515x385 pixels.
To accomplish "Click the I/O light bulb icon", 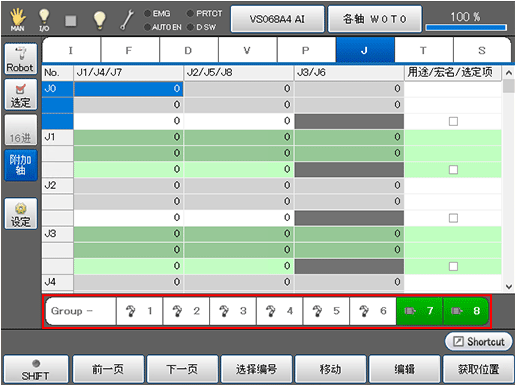I will click(x=44, y=20).
